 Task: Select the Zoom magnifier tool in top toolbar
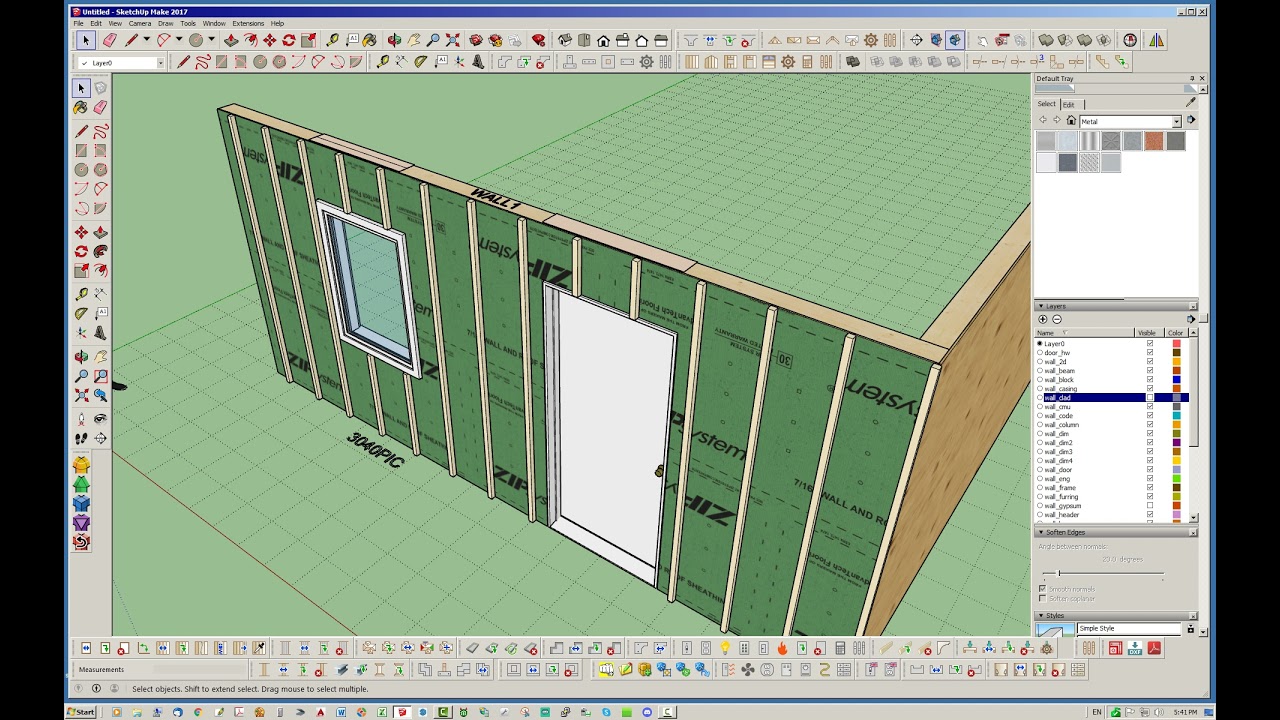coord(433,40)
